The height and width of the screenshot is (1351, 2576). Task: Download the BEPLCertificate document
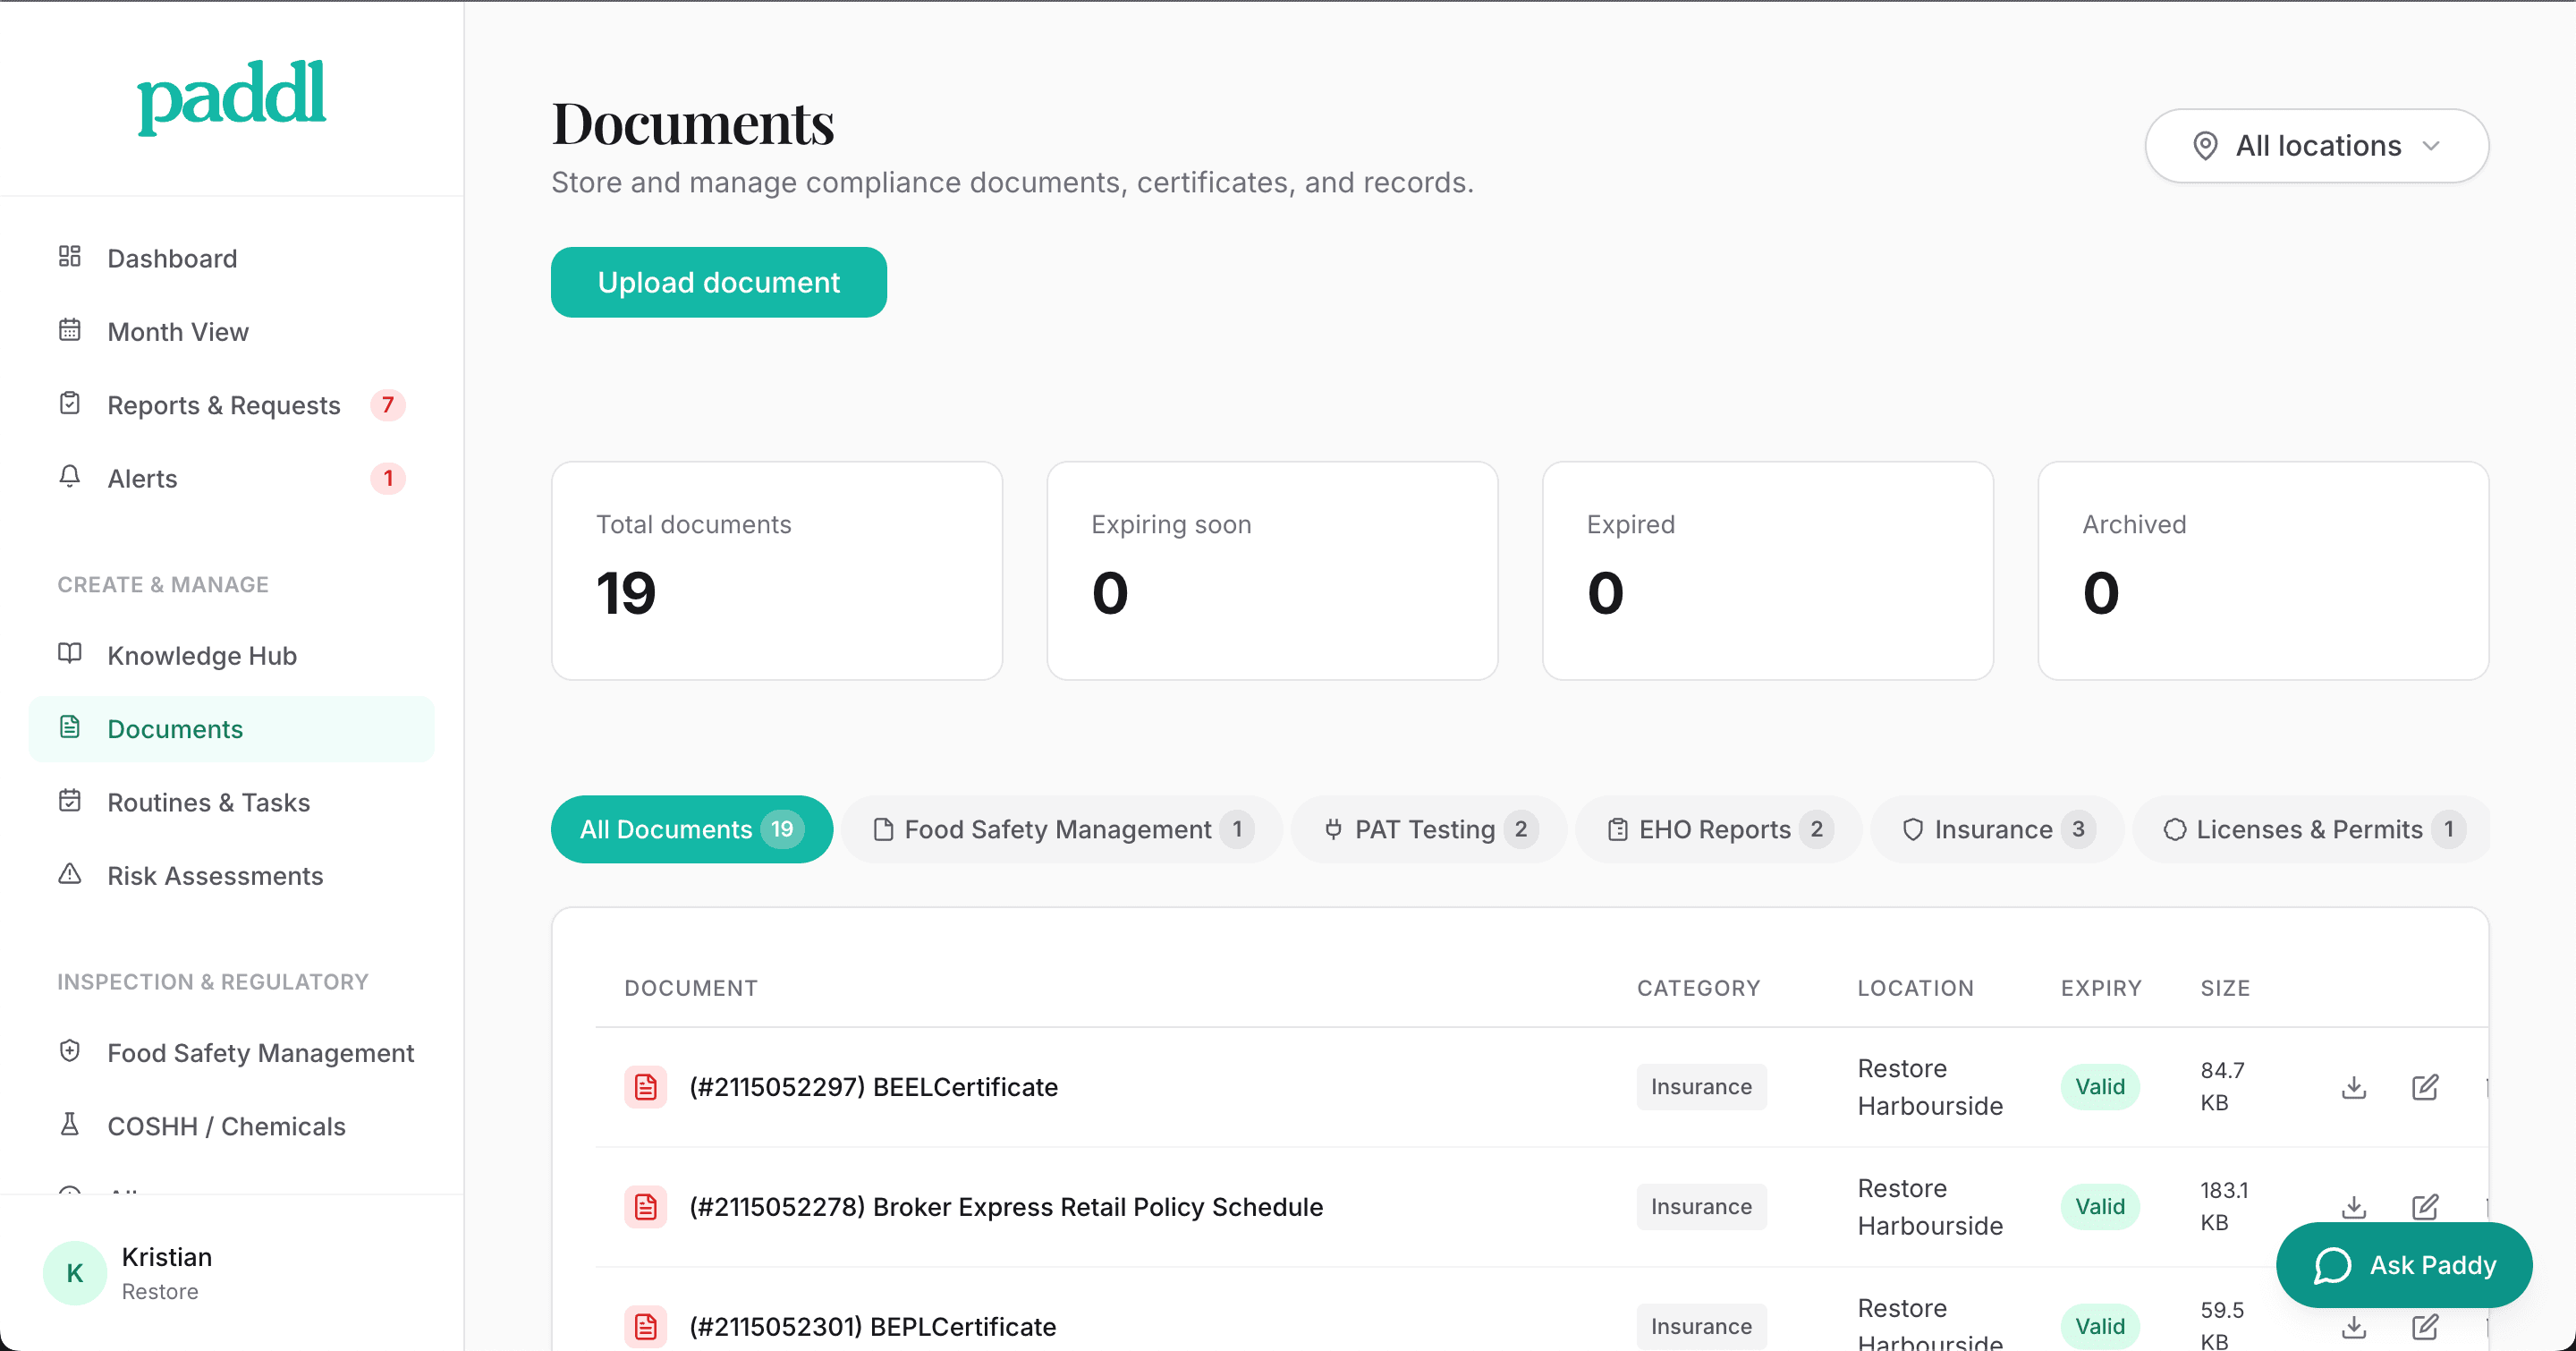pos(2354,1327)
